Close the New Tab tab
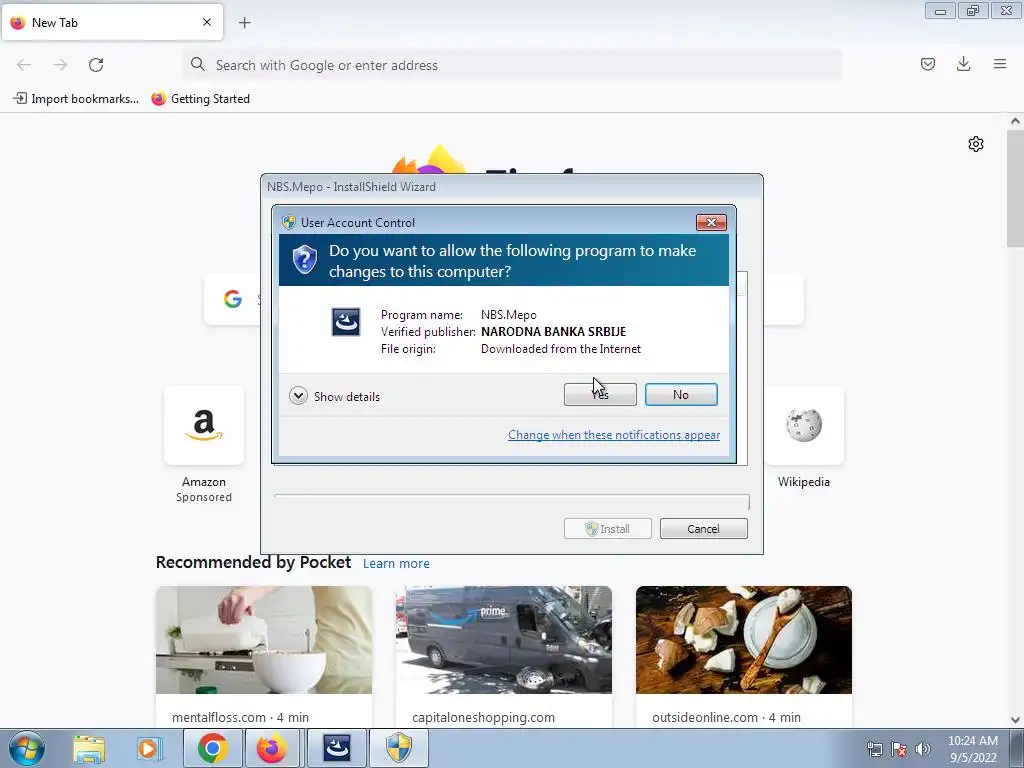This screenshot has width=1024, height=768. [x=207, y=22]
